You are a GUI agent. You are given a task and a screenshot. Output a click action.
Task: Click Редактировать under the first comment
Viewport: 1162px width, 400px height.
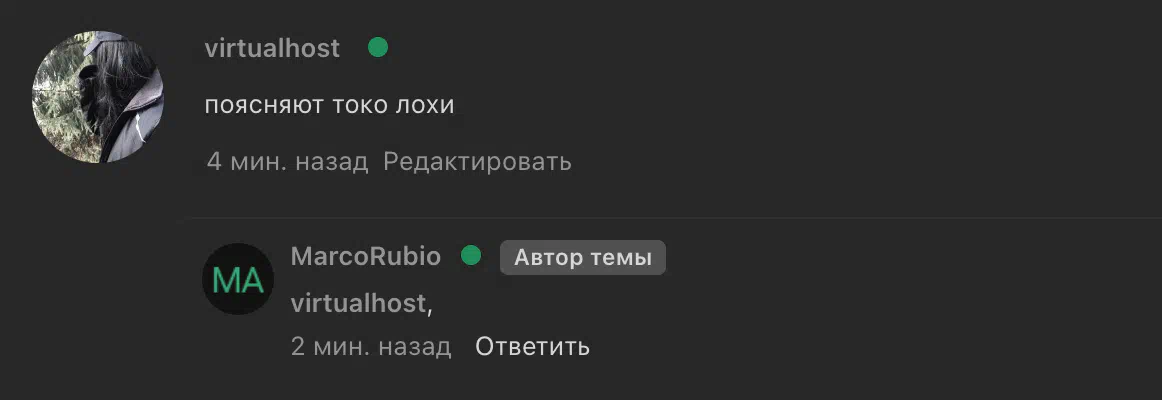pyautogui.click(x=477, y=161)
